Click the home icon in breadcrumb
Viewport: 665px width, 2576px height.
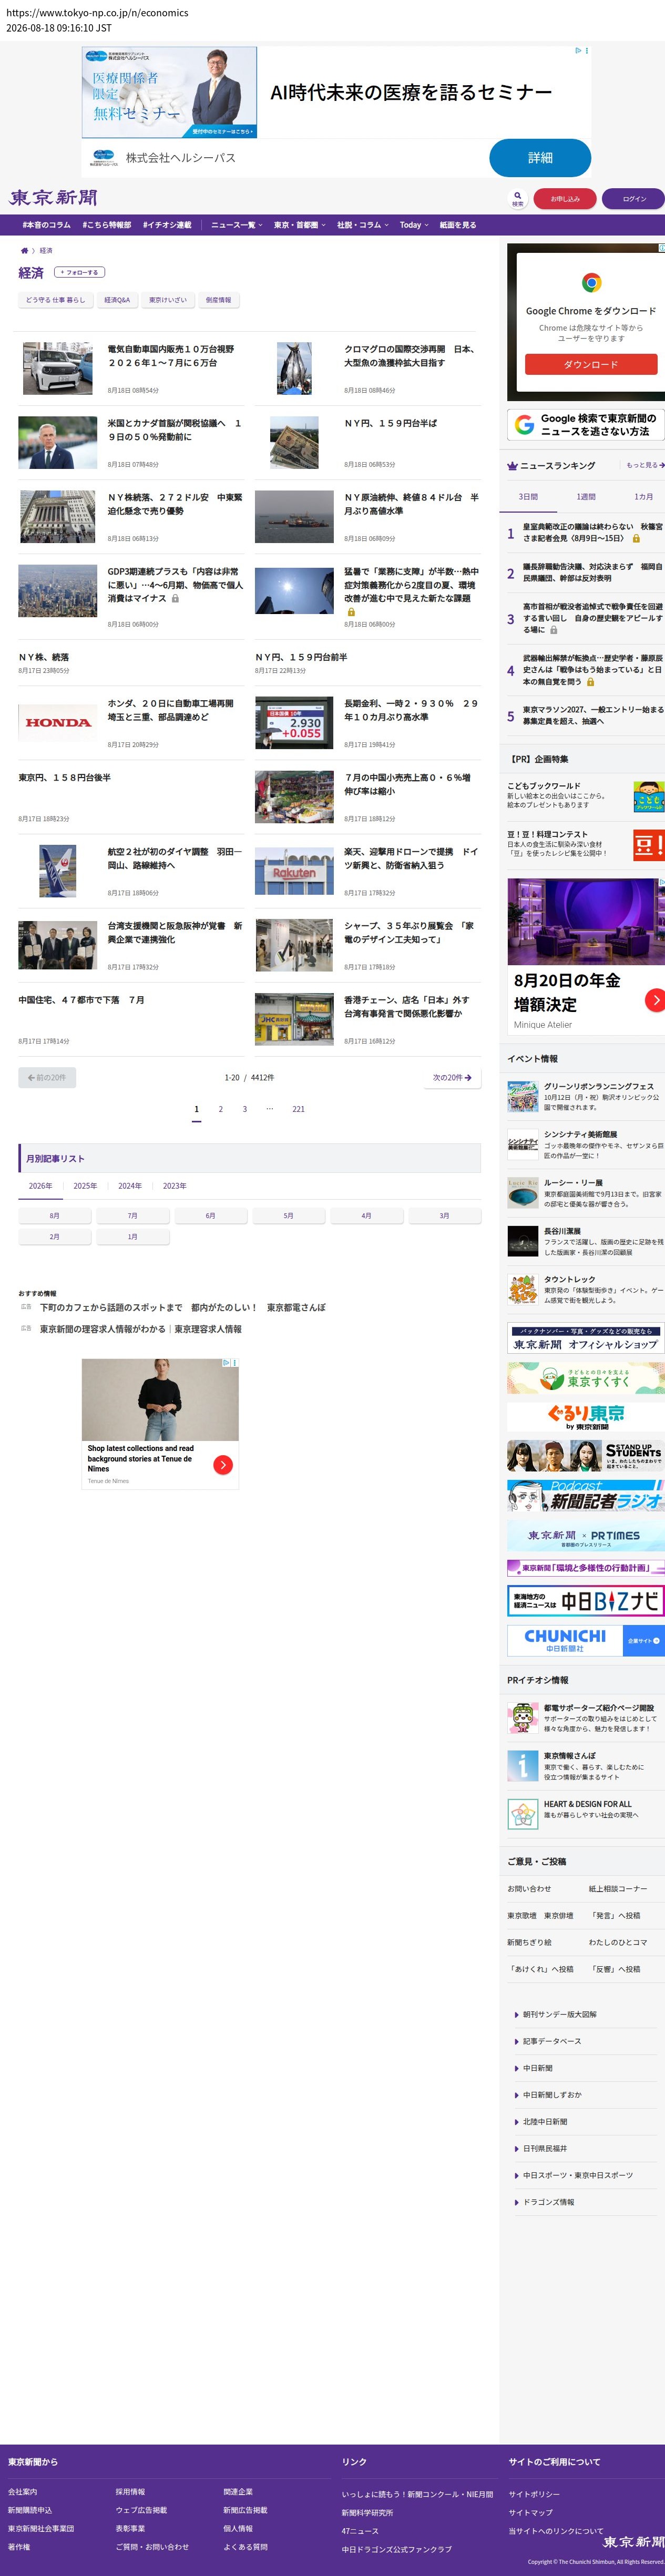tap(25, 250)
